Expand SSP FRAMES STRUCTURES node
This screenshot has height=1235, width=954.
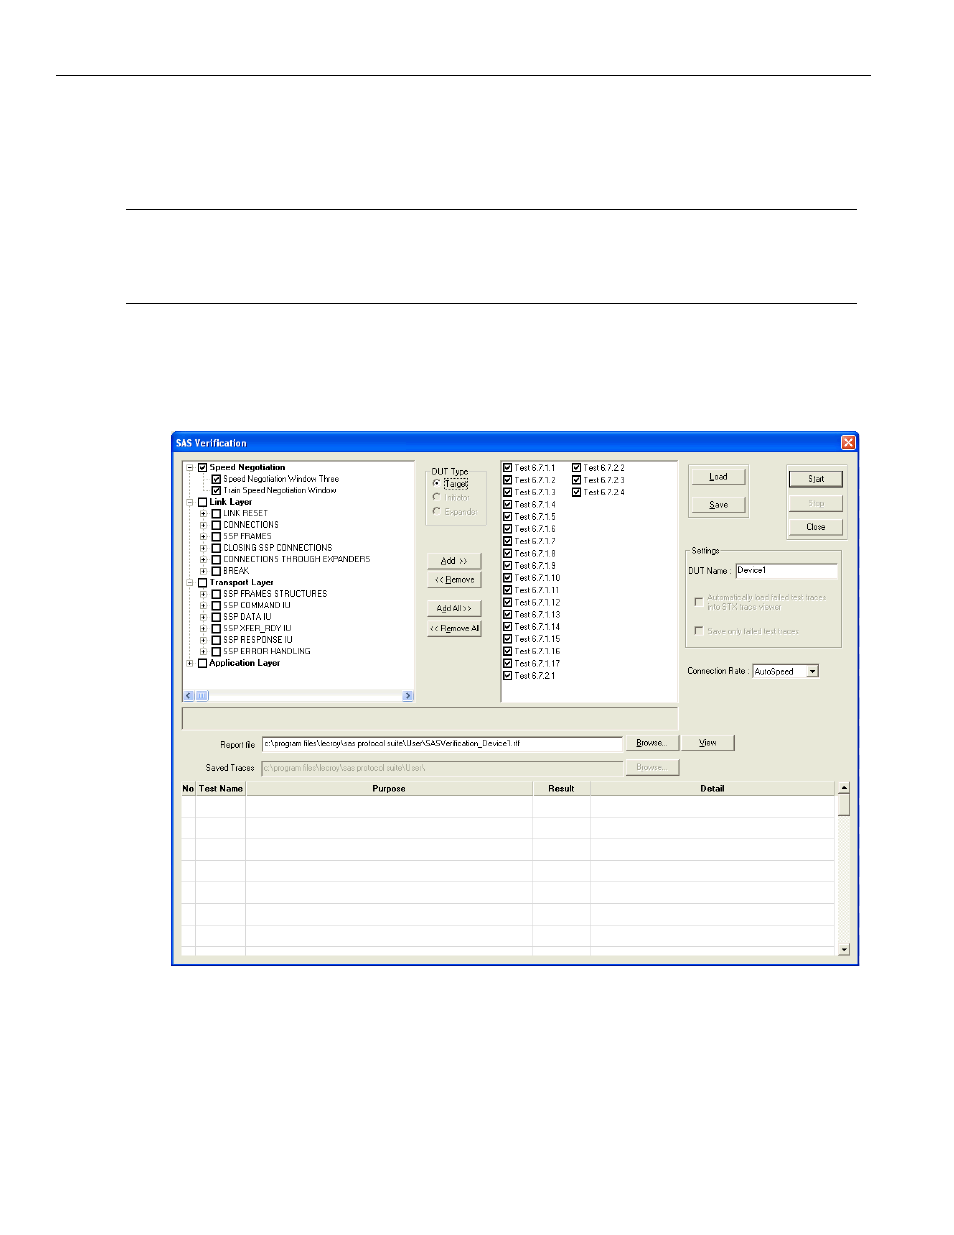(203, 594)
